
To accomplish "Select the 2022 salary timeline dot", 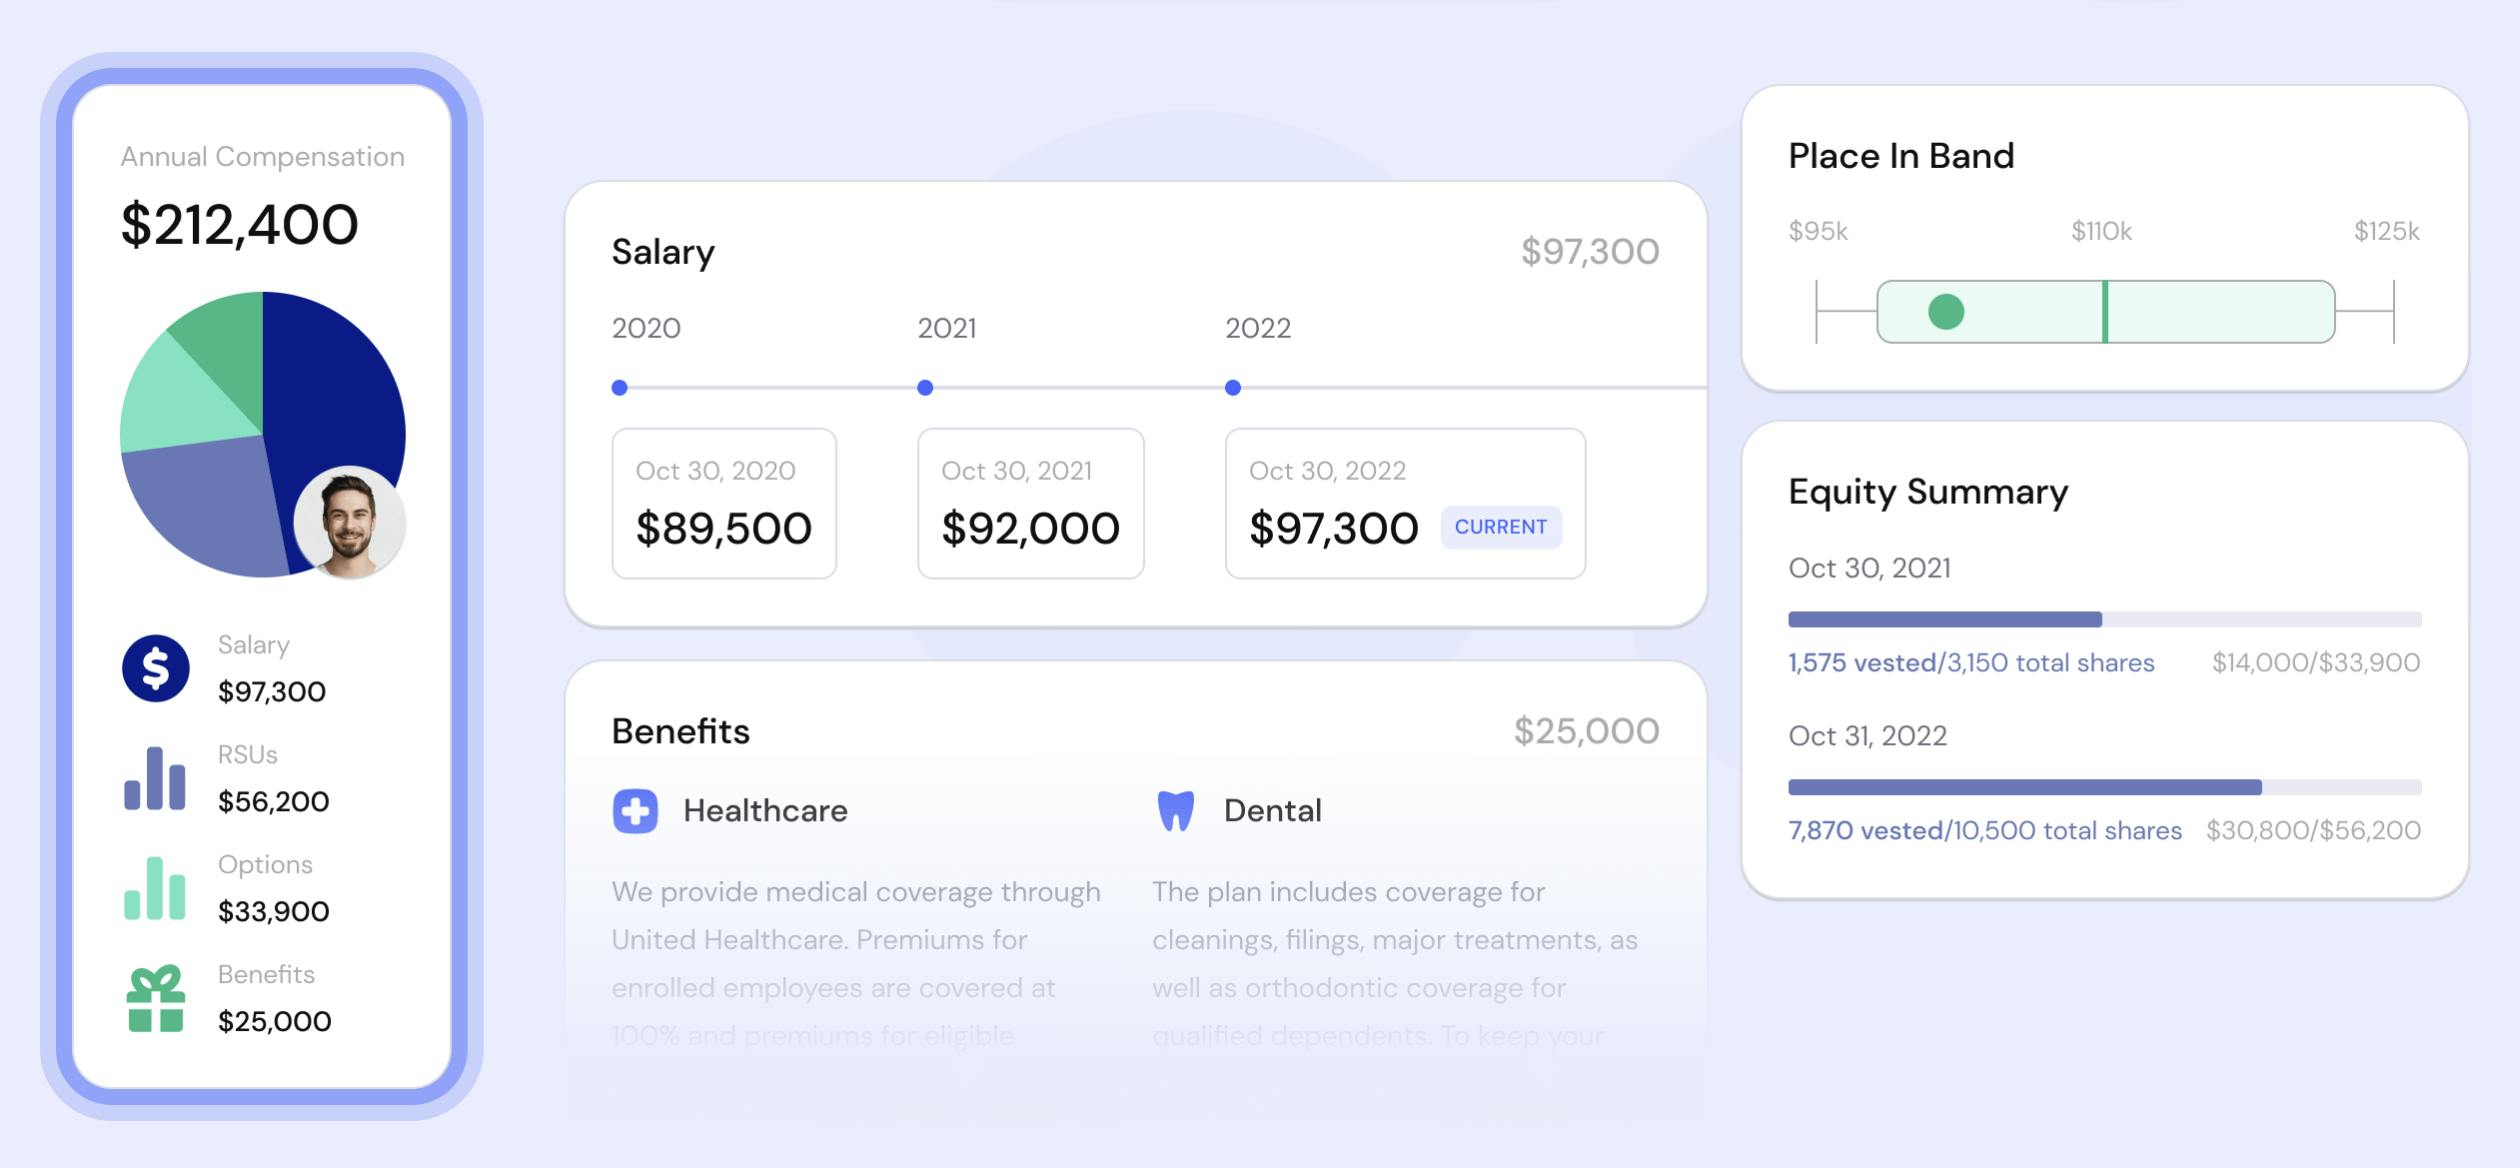I will [1233, 388].
